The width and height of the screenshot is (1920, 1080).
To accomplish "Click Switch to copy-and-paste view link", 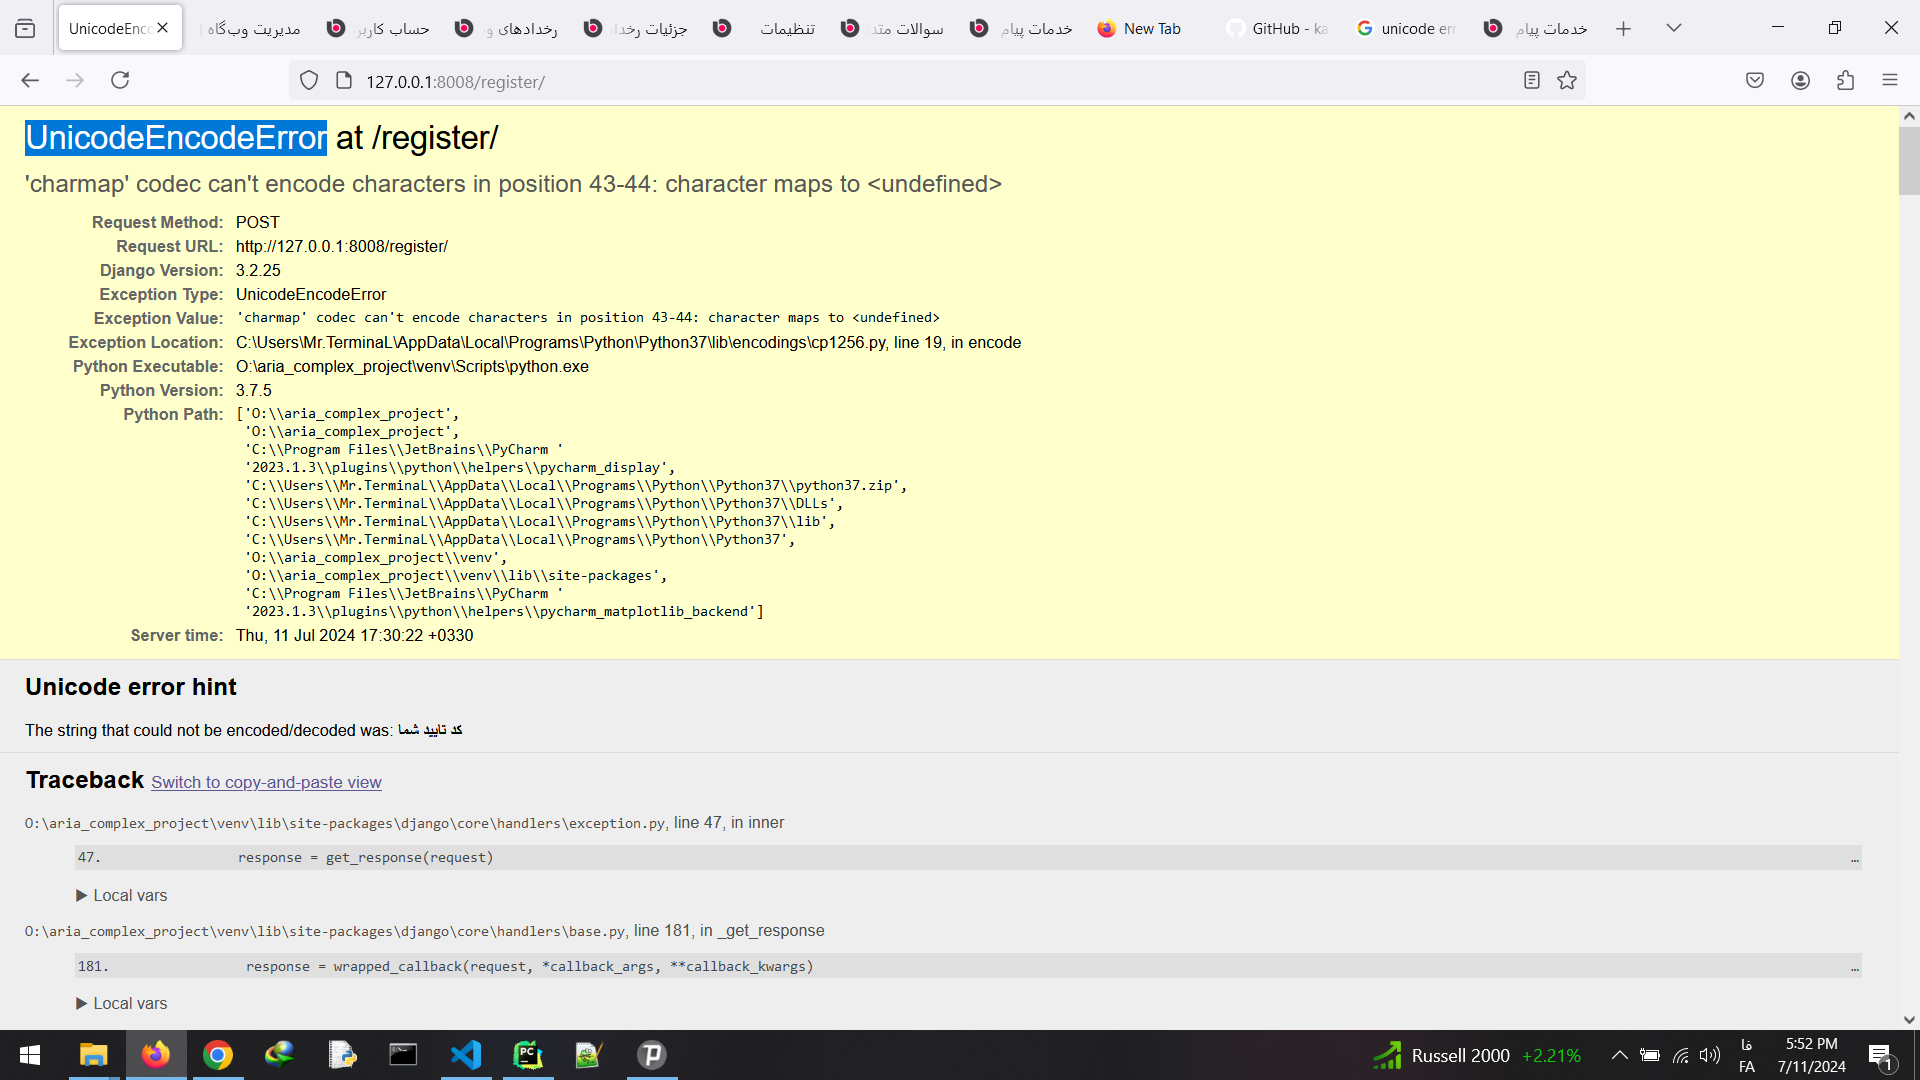I will tap(266, 783).
